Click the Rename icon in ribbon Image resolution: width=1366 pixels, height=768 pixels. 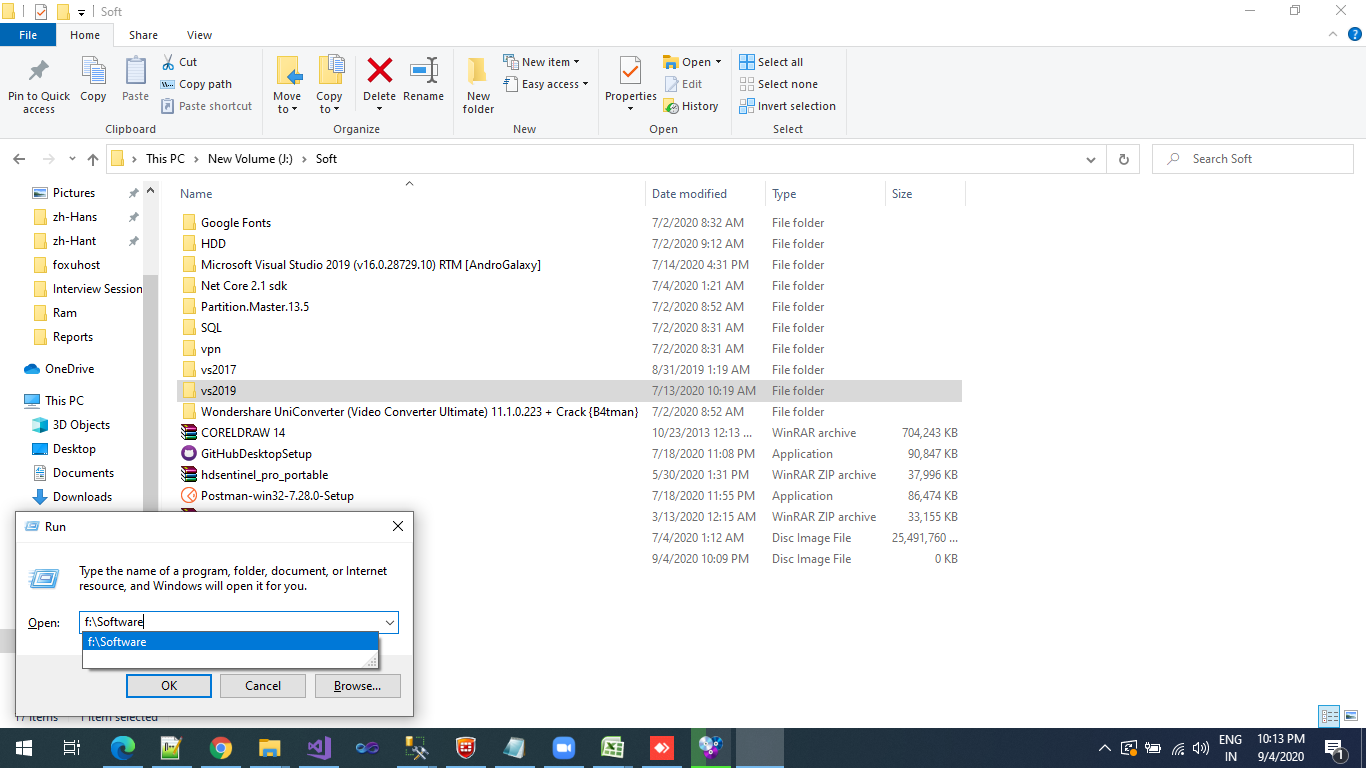[423, 72]
